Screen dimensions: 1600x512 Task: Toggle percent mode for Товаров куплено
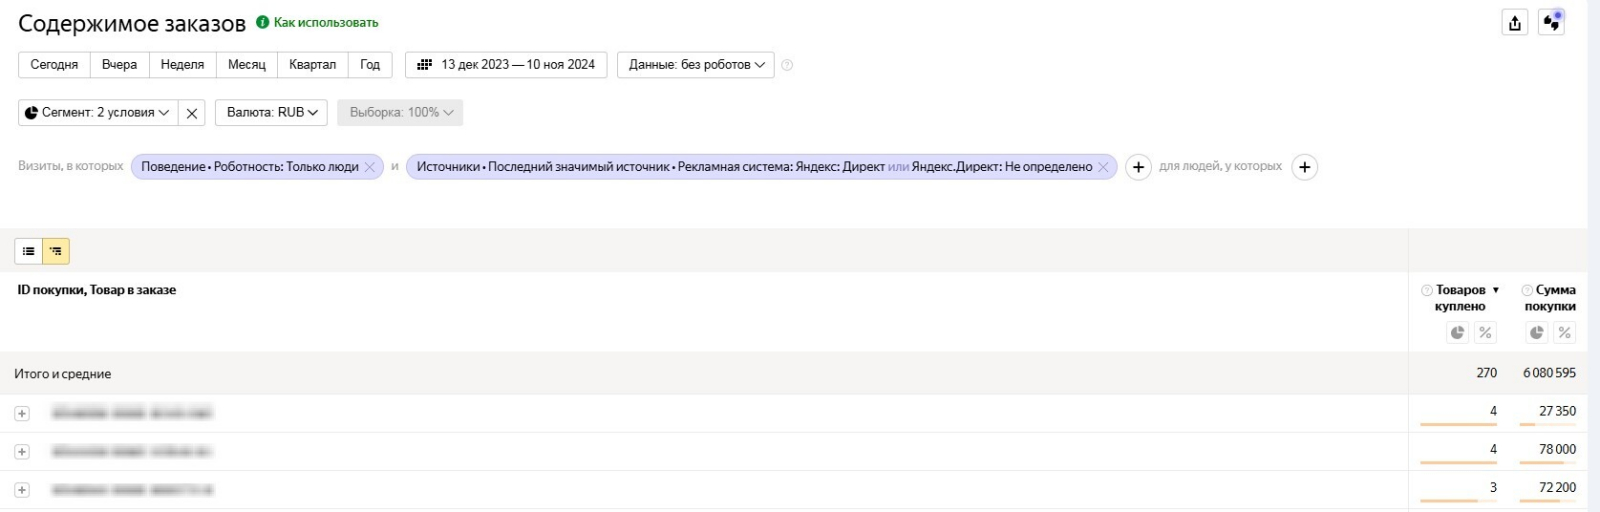(1485, 333)
